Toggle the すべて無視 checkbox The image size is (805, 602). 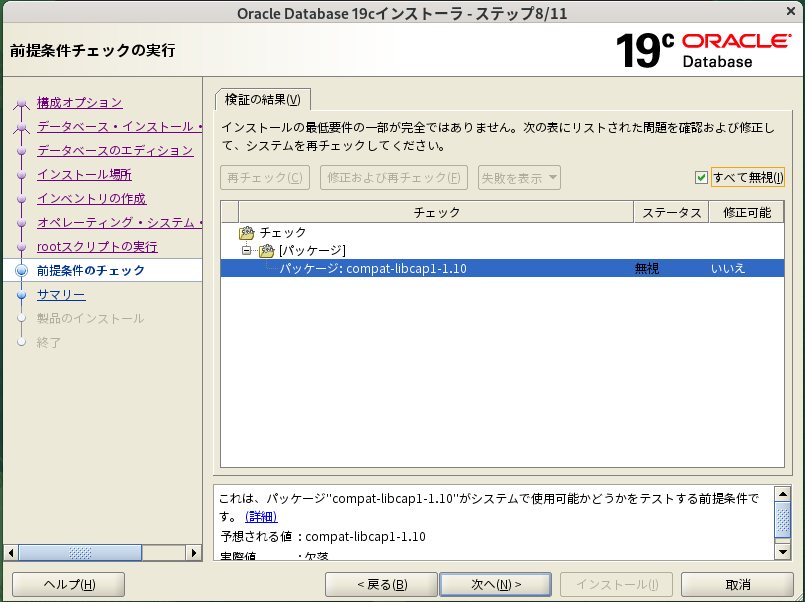(701, 178)
